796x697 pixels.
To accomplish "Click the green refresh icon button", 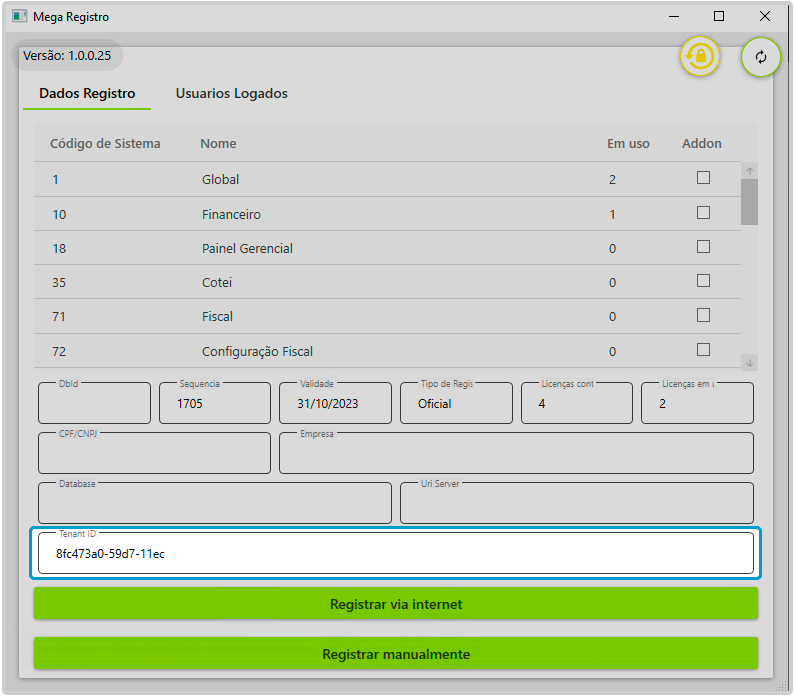I will coord(760,57).
